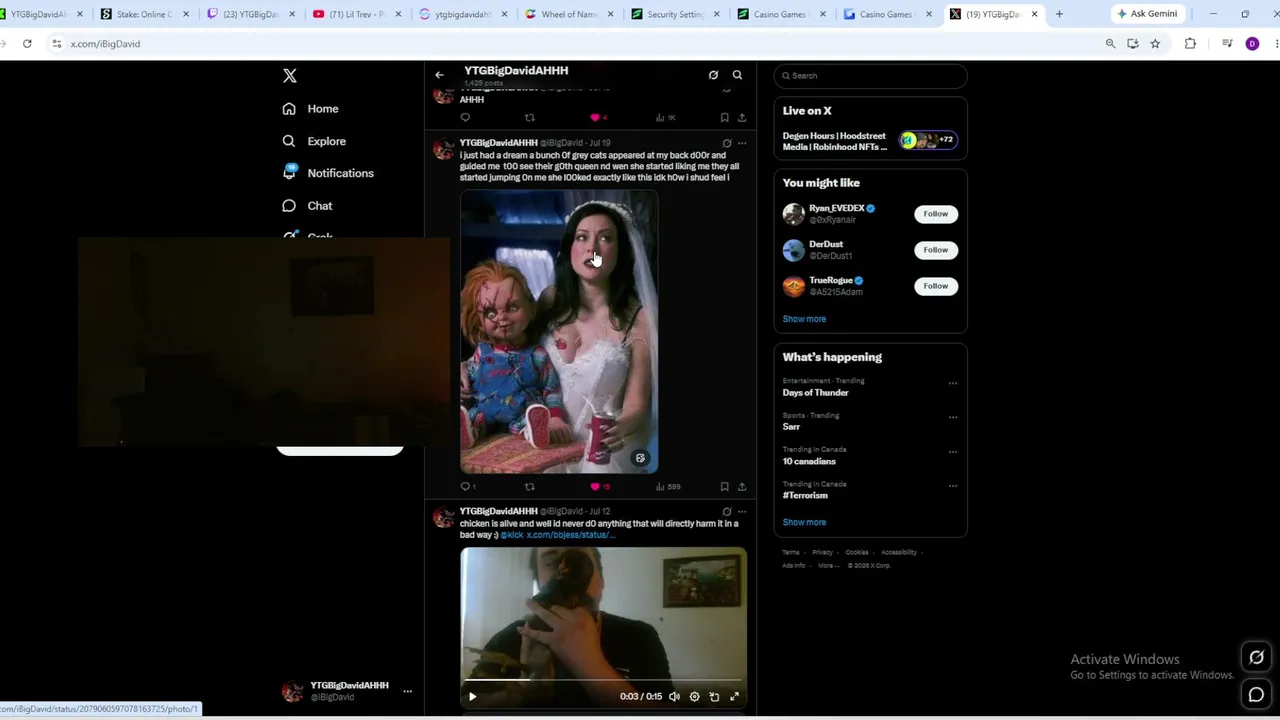Switch to the Security Settings tab

[676, 14]
